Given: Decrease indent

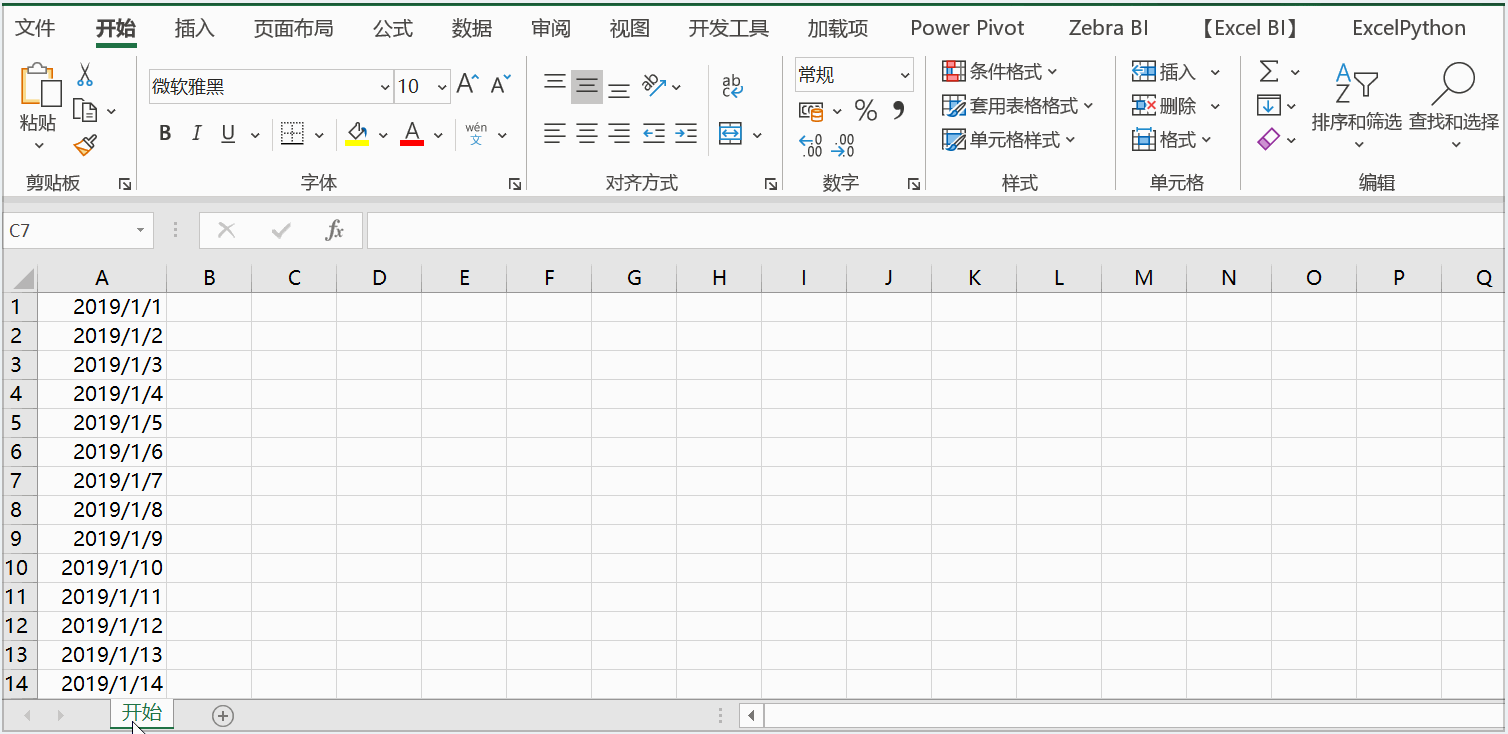Looking at the screenshot, I should [x=654, y=133].
